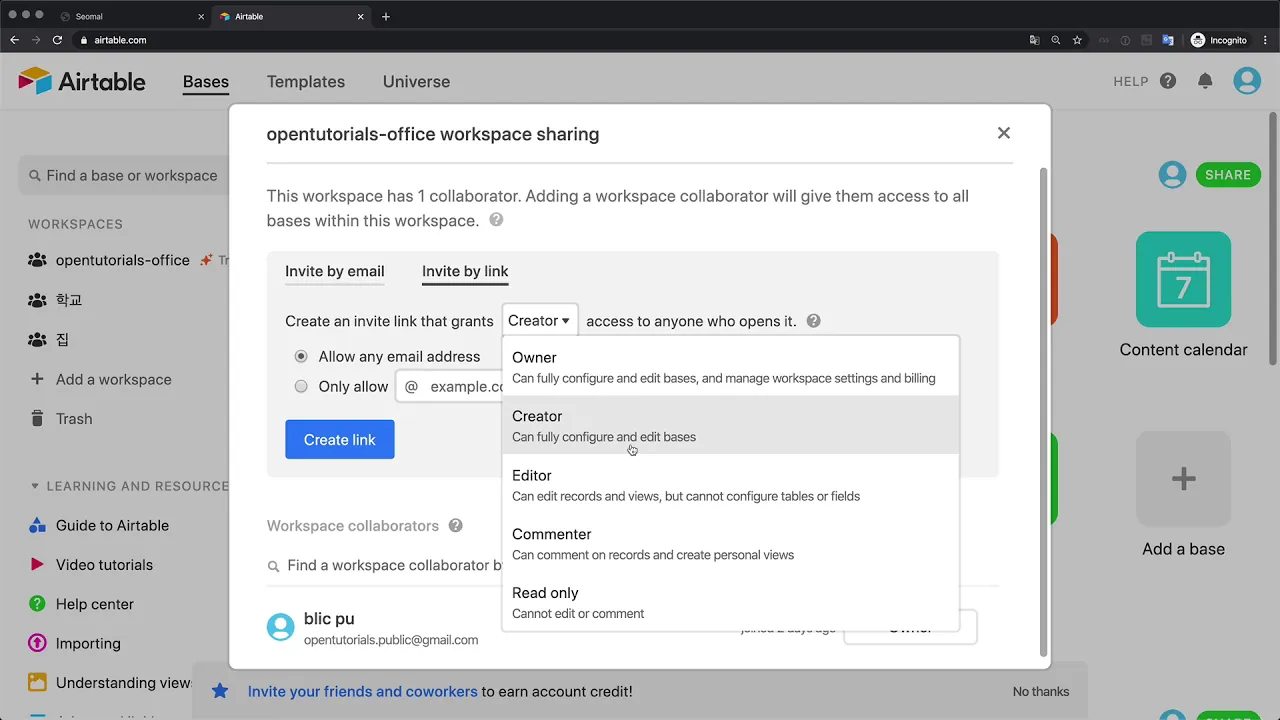Click the Add a base plus tile
Screen dimensions: 1280x720
[1183, 478]
